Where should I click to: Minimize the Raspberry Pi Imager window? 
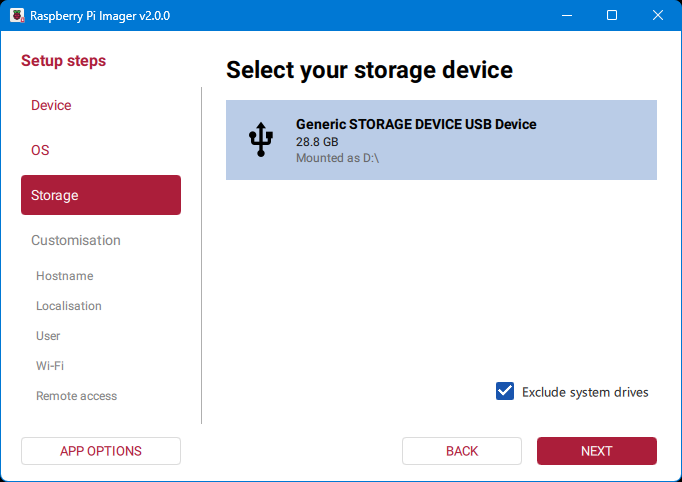(567, 16)
